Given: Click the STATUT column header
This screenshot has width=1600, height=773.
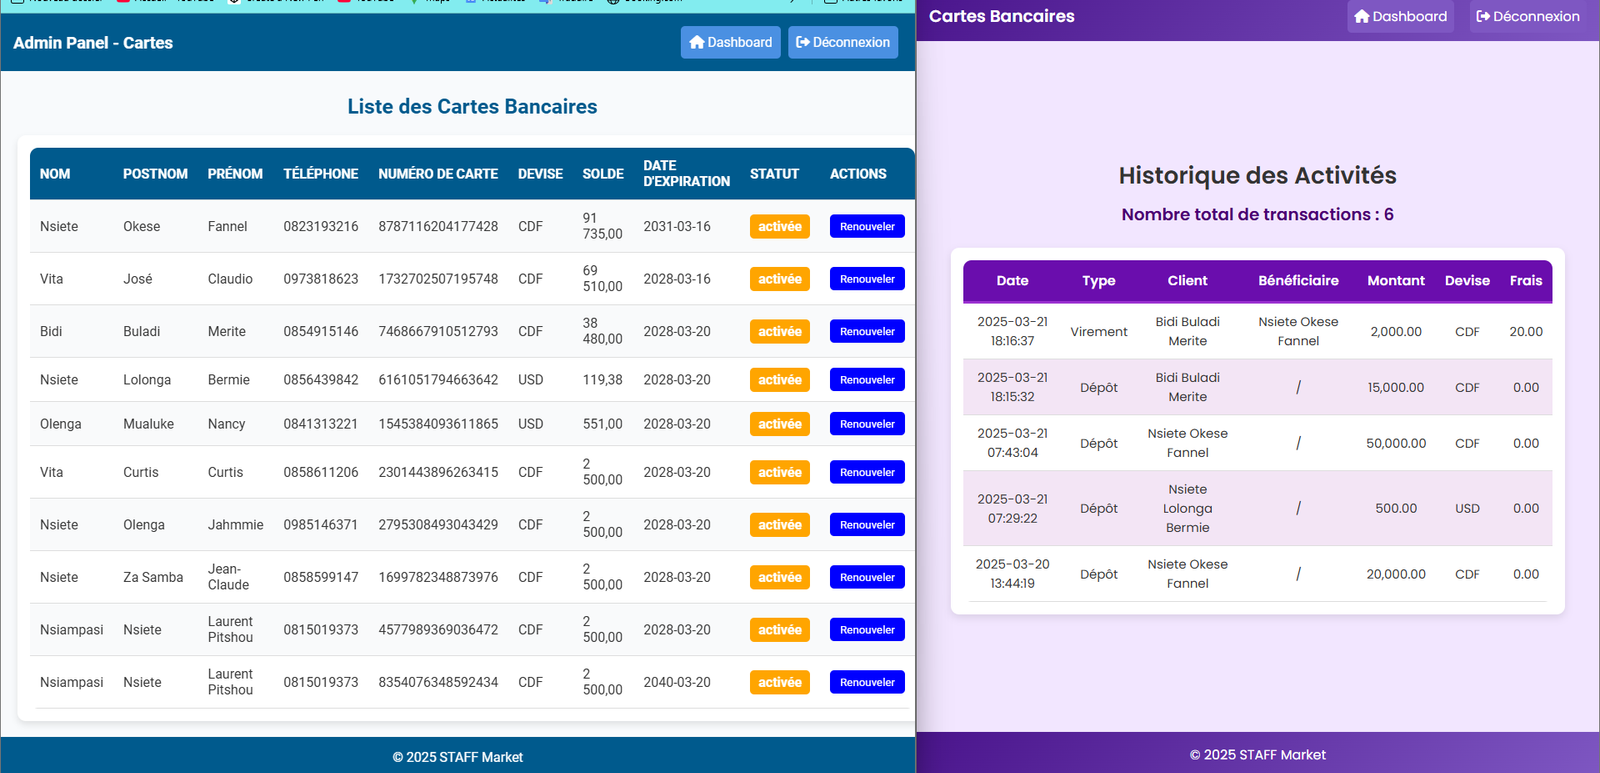Looking at the screenshot, I should (x=774, y=174).
